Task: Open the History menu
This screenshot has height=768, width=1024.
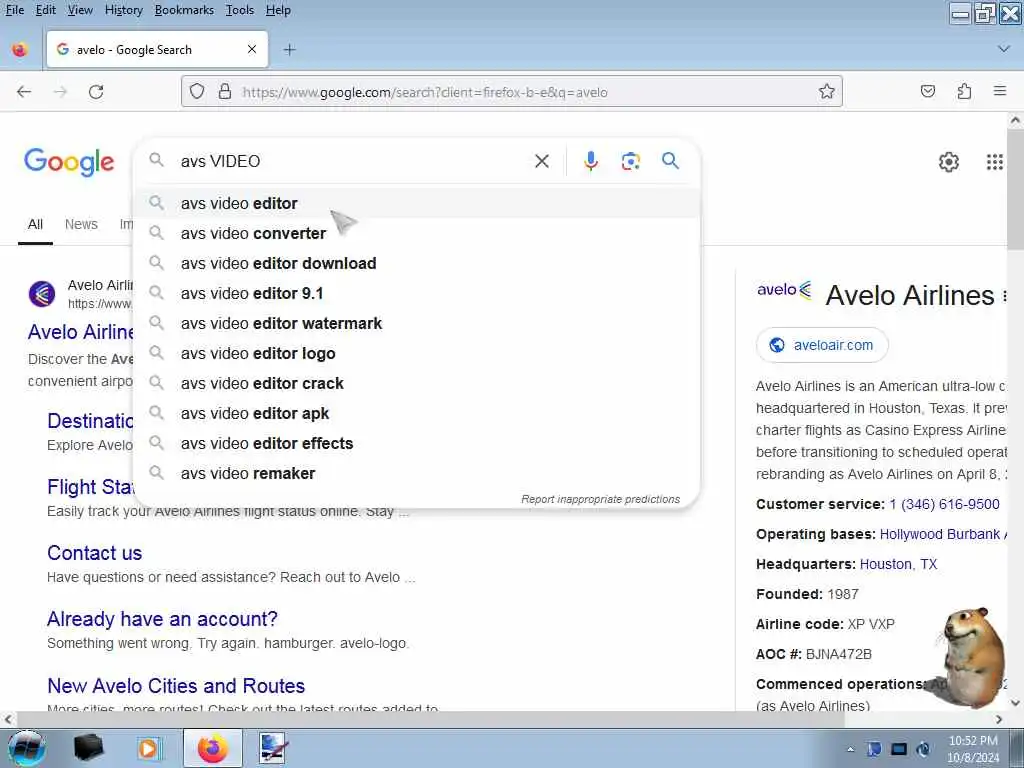Action: [x=123, y=10]
